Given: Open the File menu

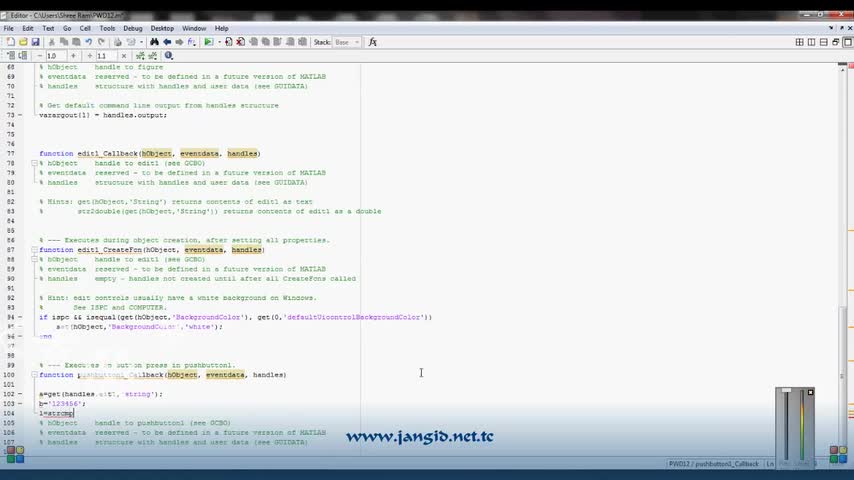Looking at the screenshot, I should [9, 28].
